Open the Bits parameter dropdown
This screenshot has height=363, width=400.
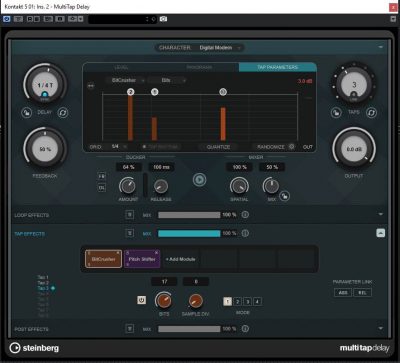pyautogui.click(x=168, y=80)
